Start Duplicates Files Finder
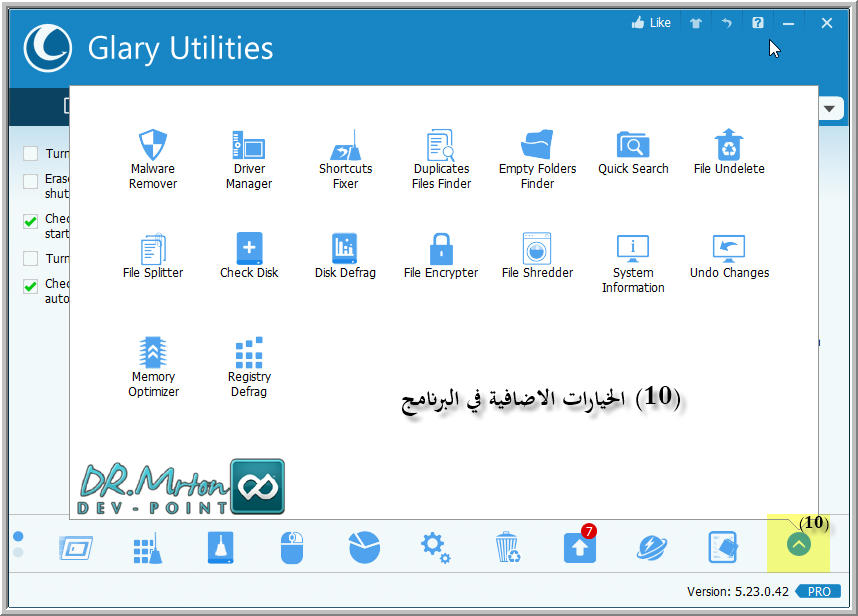858x616 pixels. pos(441,160)
